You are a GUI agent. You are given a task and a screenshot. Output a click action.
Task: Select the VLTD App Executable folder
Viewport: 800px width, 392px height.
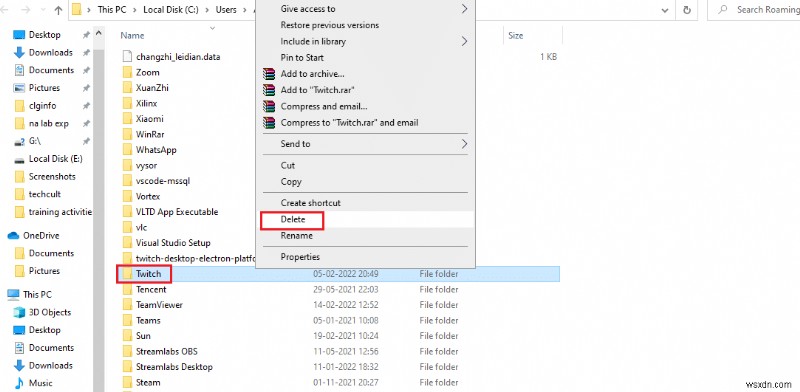tap(177, 212)
